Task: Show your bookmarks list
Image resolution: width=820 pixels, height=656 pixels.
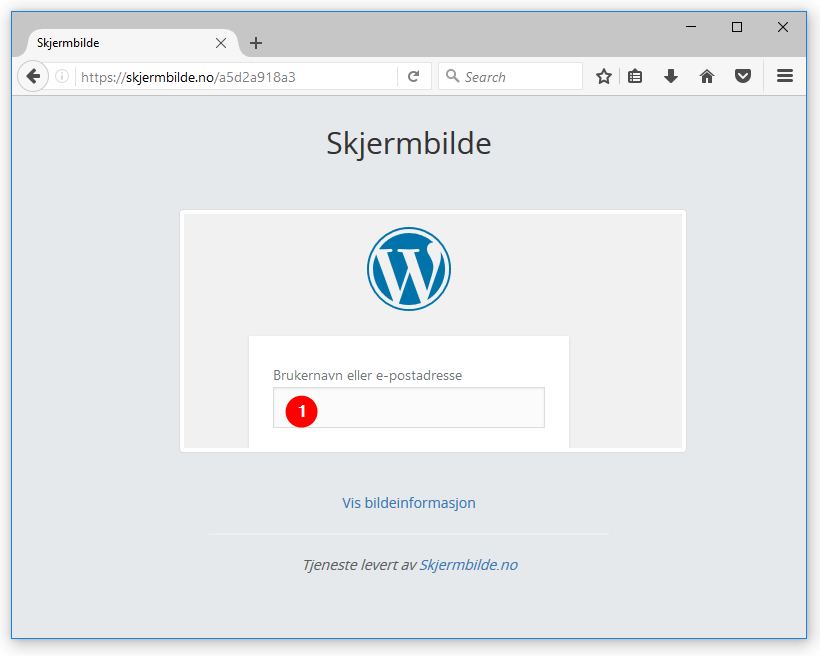Action: click(635, 77)
